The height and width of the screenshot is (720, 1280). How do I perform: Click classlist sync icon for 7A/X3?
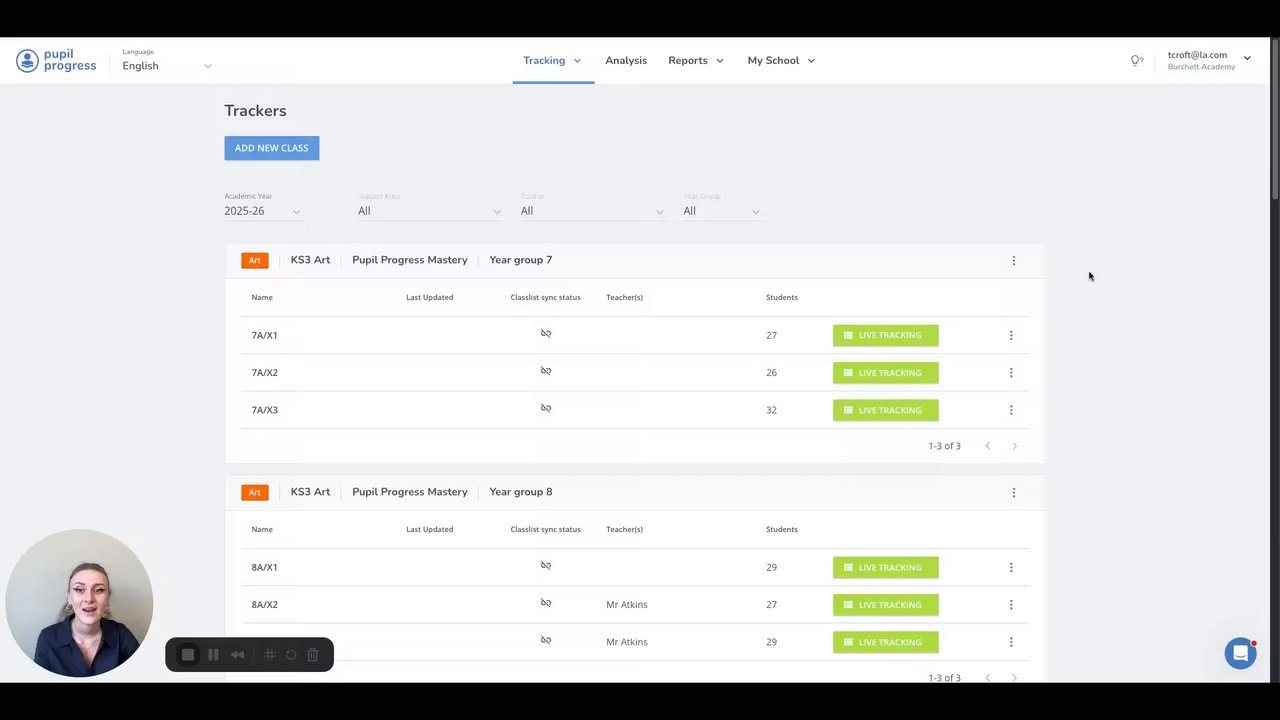pyautogui.click(x=546, y=407)
